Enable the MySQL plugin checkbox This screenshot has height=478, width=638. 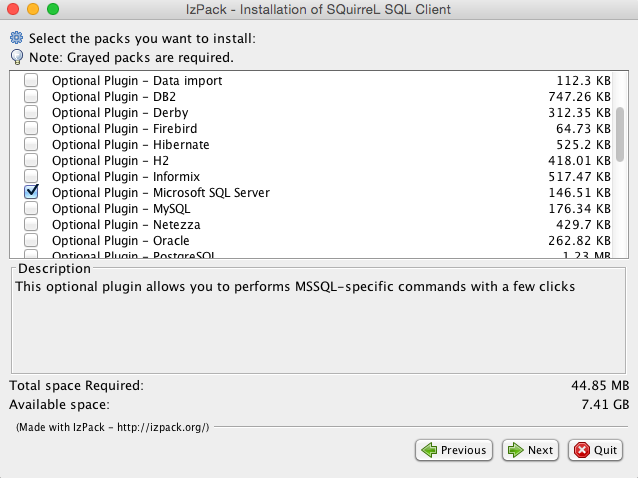click(31, 208)
